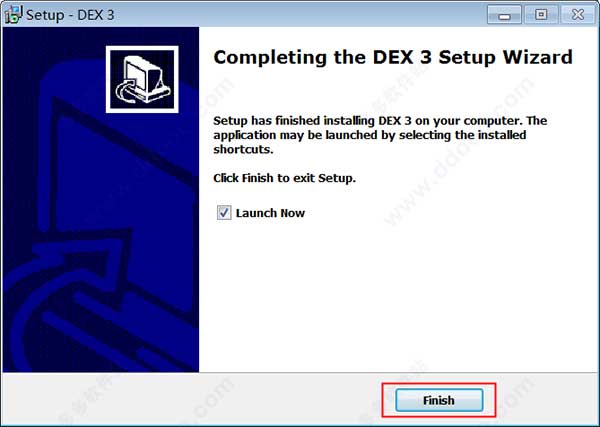Viewport: 600px width, 427px height.
Task: Click the word 'shortcuts.' in the description
Action: (x=243, y=150)
